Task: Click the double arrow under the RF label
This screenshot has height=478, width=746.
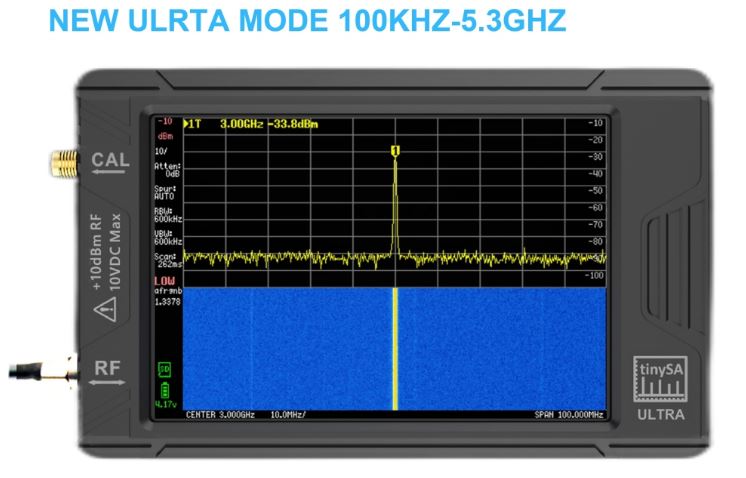Action: pyautogui.click(x=107, y=382)
